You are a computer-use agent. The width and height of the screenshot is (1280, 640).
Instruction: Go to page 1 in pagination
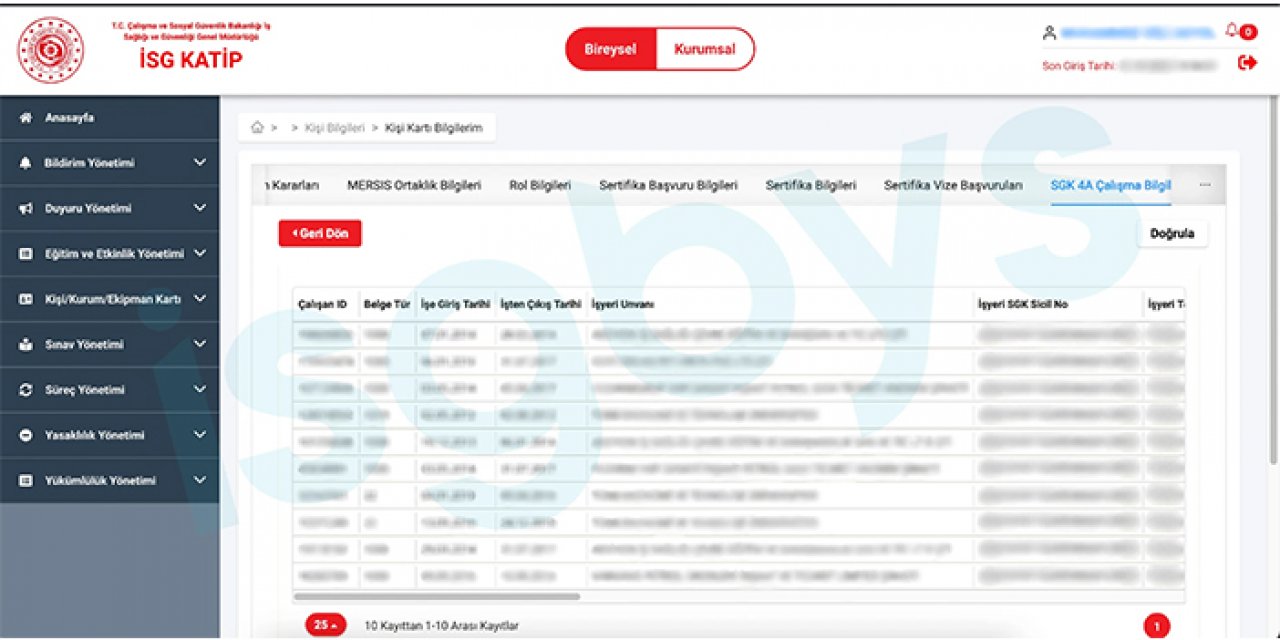pyautogui.click(x=1156, y=627)
